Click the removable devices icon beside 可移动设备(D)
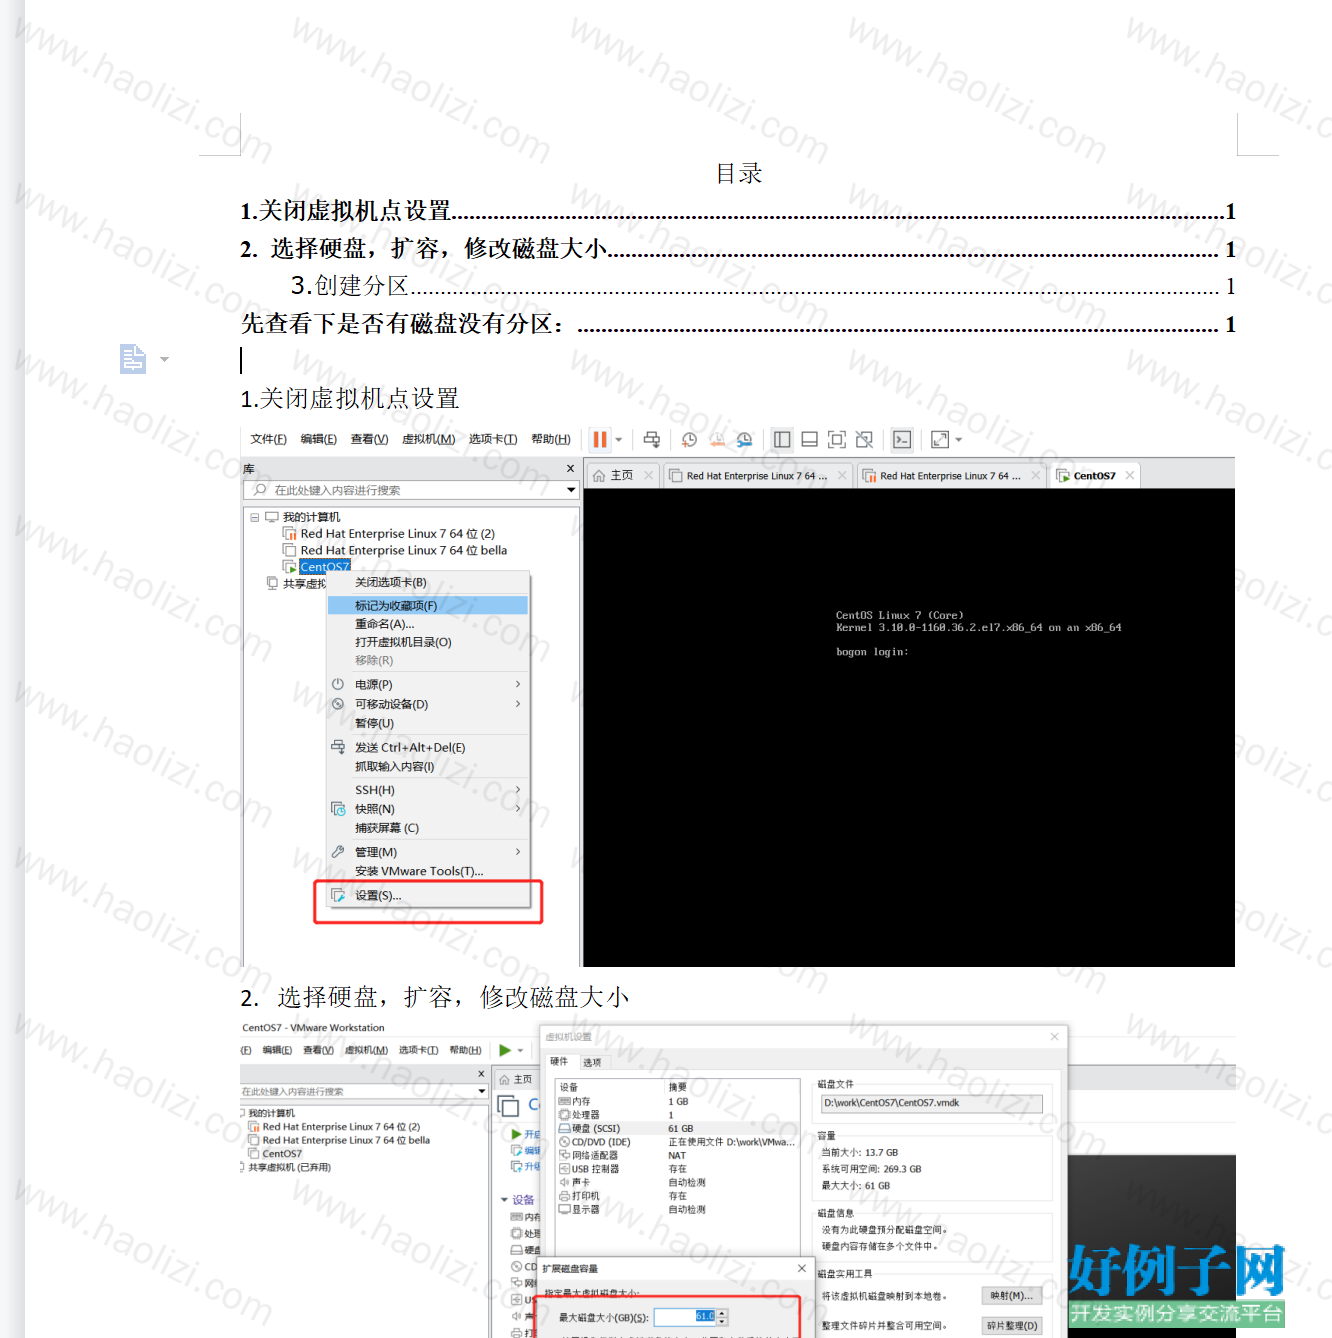 (338, 704)
